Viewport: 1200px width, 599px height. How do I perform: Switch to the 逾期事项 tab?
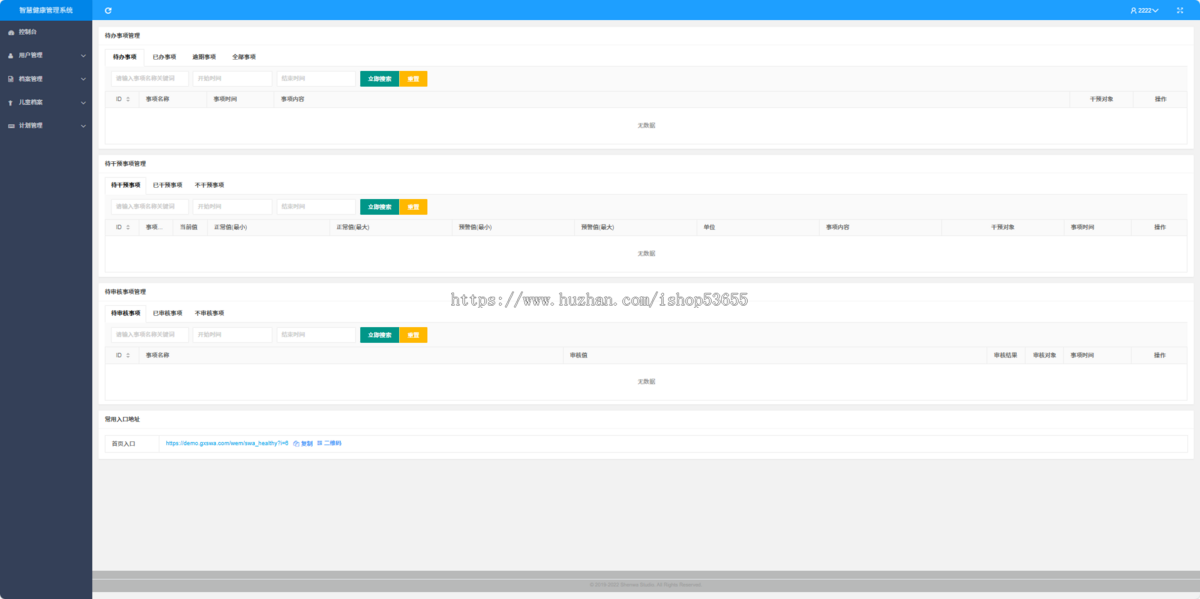click(204, 57)
